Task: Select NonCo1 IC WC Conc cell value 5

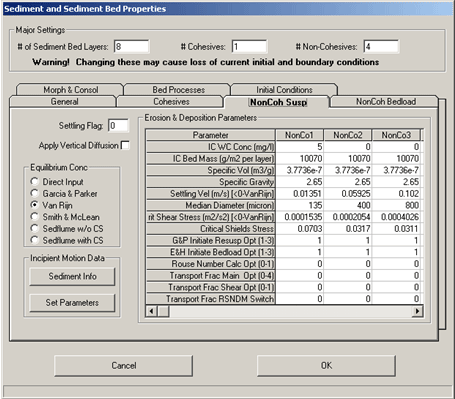Action: (x=299, y=147)
